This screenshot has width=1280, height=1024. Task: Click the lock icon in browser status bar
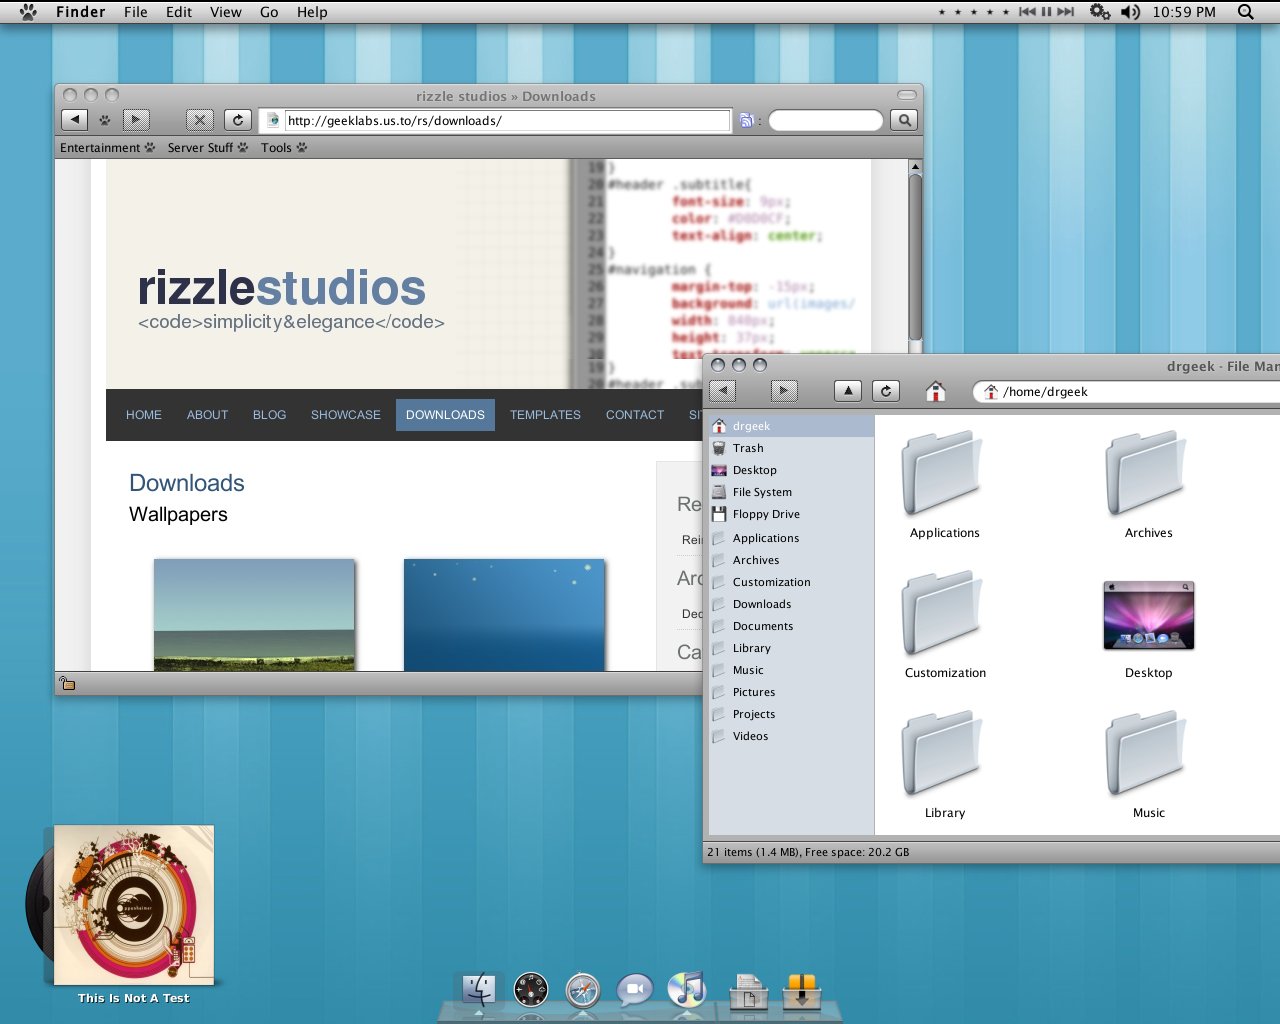pos(68,684)
